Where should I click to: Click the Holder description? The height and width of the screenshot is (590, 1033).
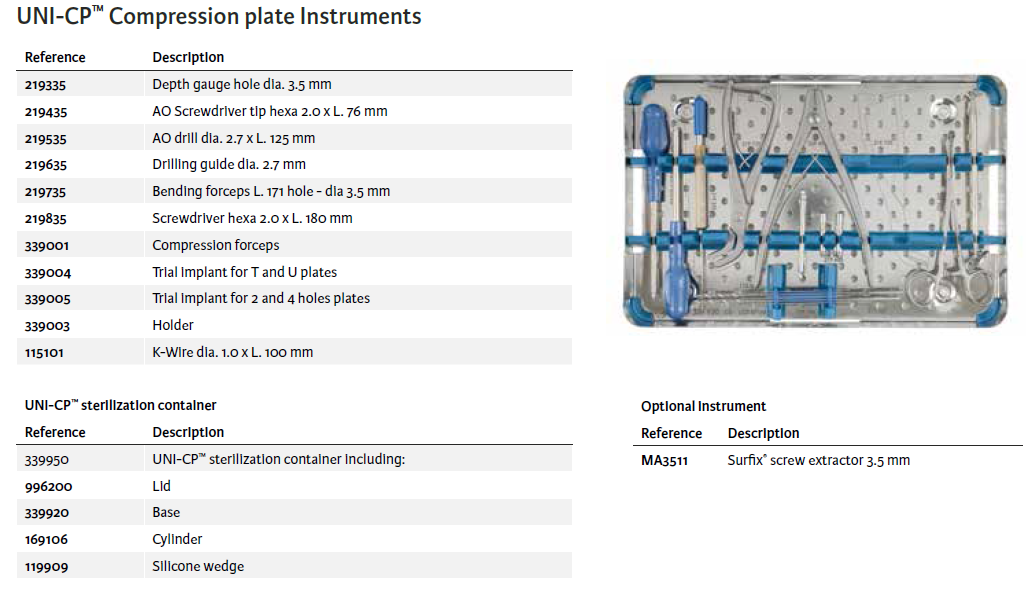pos(173,325)
